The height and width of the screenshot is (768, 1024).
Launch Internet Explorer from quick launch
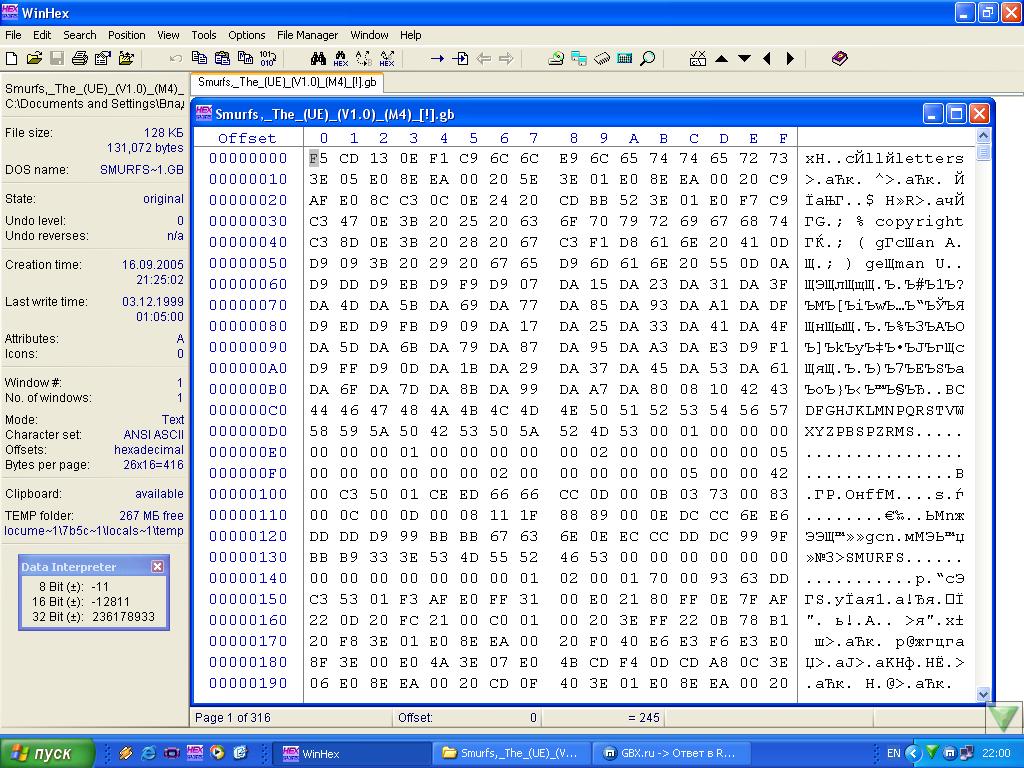(x=149, y=753)
